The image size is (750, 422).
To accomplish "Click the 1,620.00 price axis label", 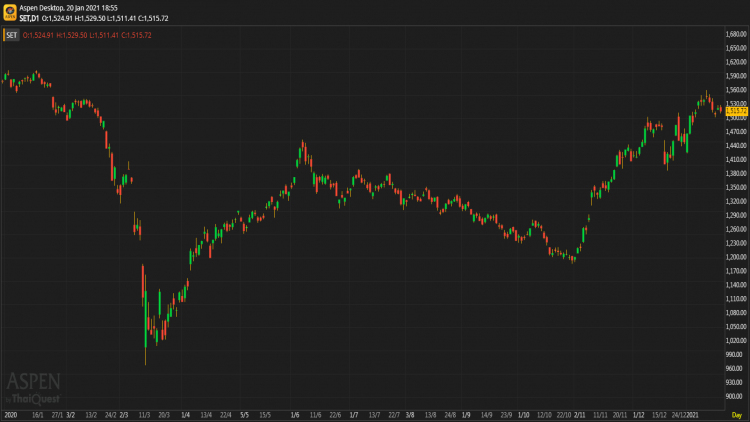I will 736,62.
